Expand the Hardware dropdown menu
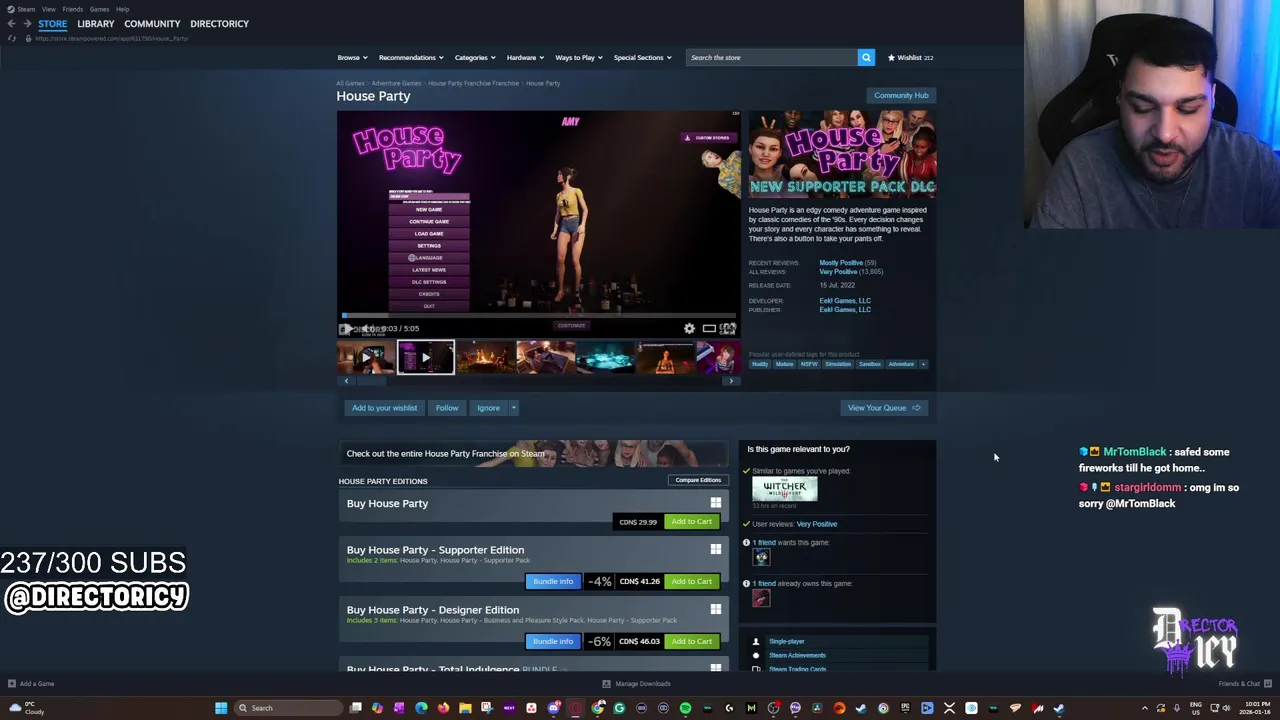The image size is (1280, 720). coord(525,57)
